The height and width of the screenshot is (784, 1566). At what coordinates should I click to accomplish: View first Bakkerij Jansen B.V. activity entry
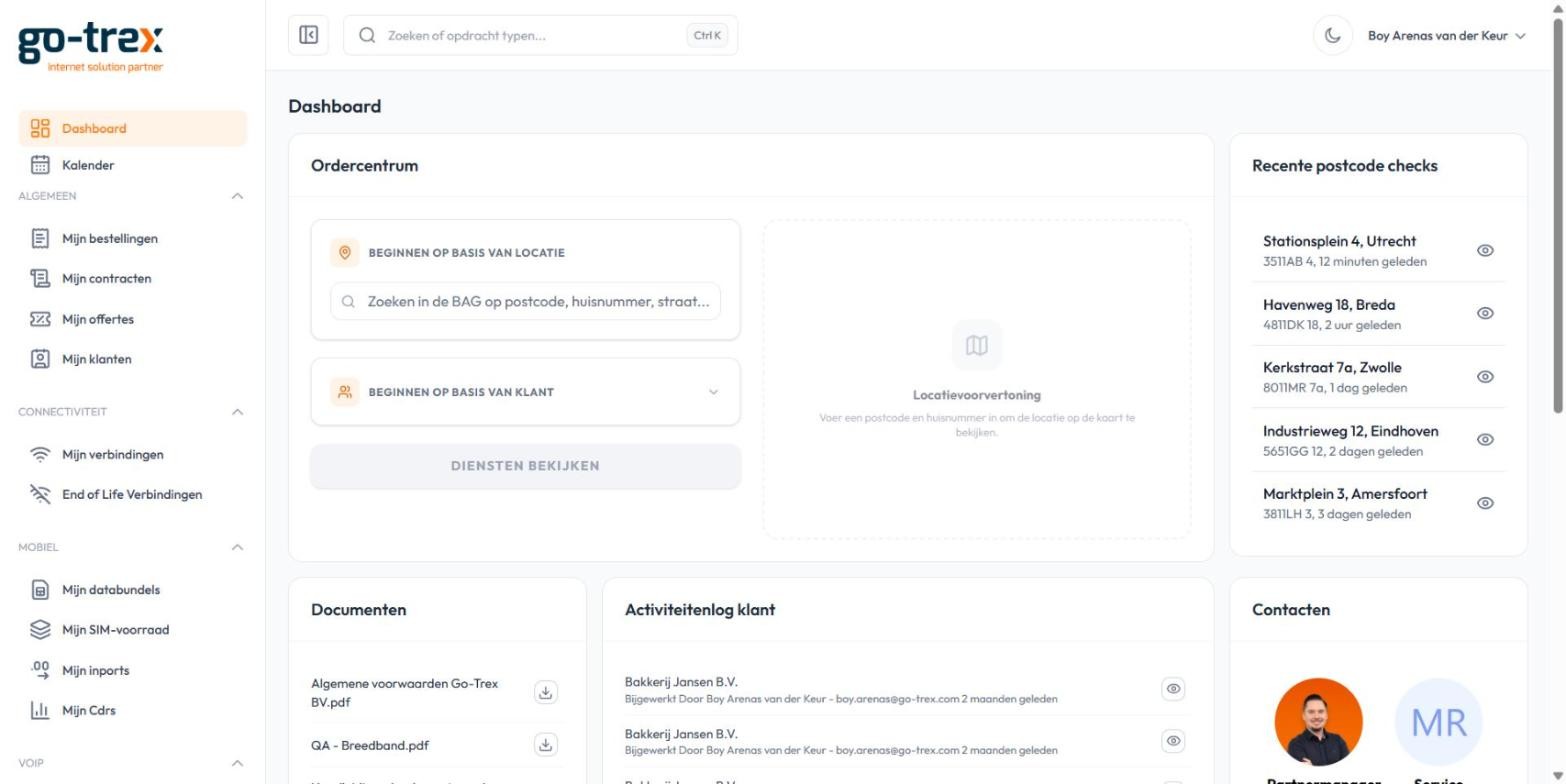1173,689
